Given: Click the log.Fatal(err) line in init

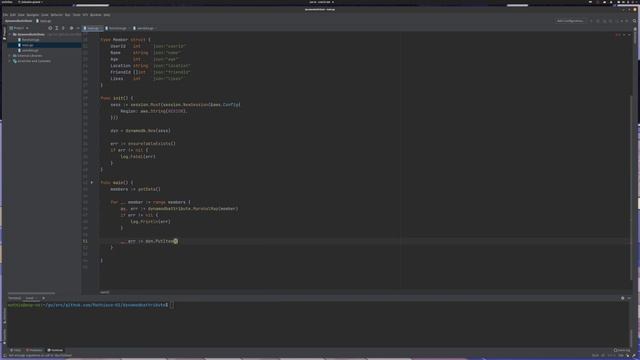Looking at the screenshot, I should (x=138, y=156).
